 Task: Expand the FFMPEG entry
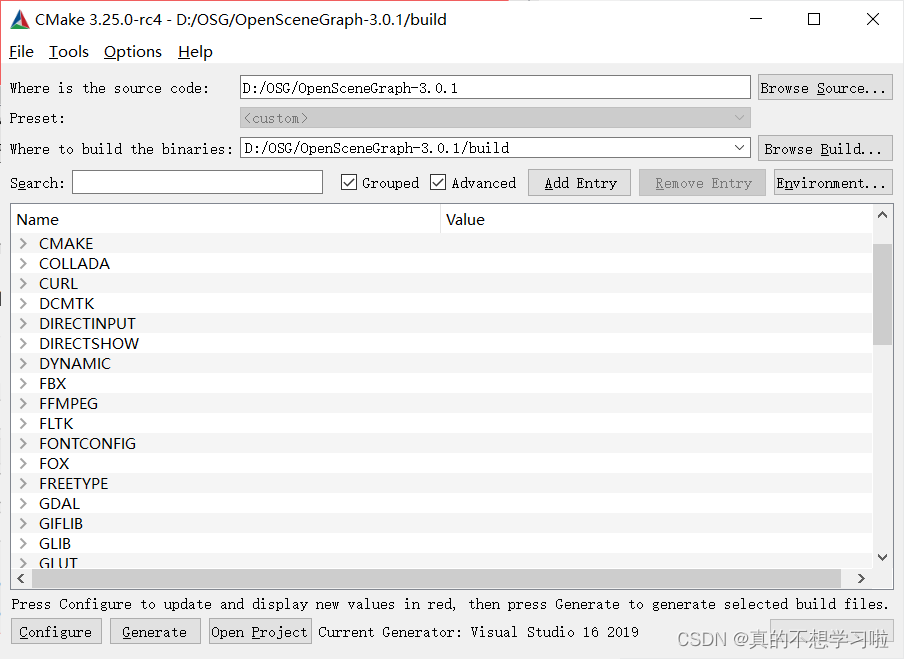click(22, 403)
